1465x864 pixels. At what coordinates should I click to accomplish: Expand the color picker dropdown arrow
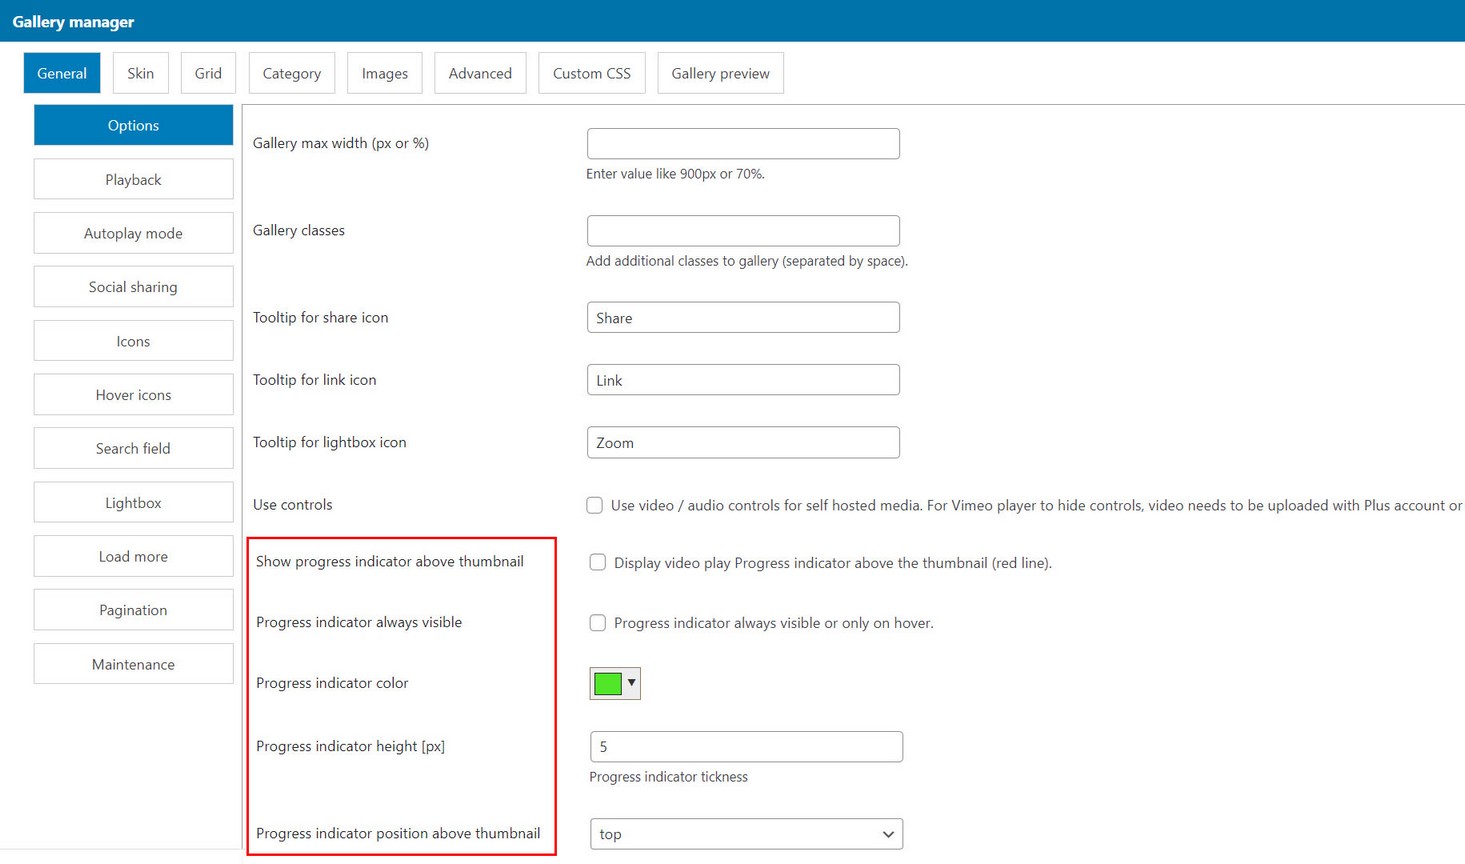[631, 683]
